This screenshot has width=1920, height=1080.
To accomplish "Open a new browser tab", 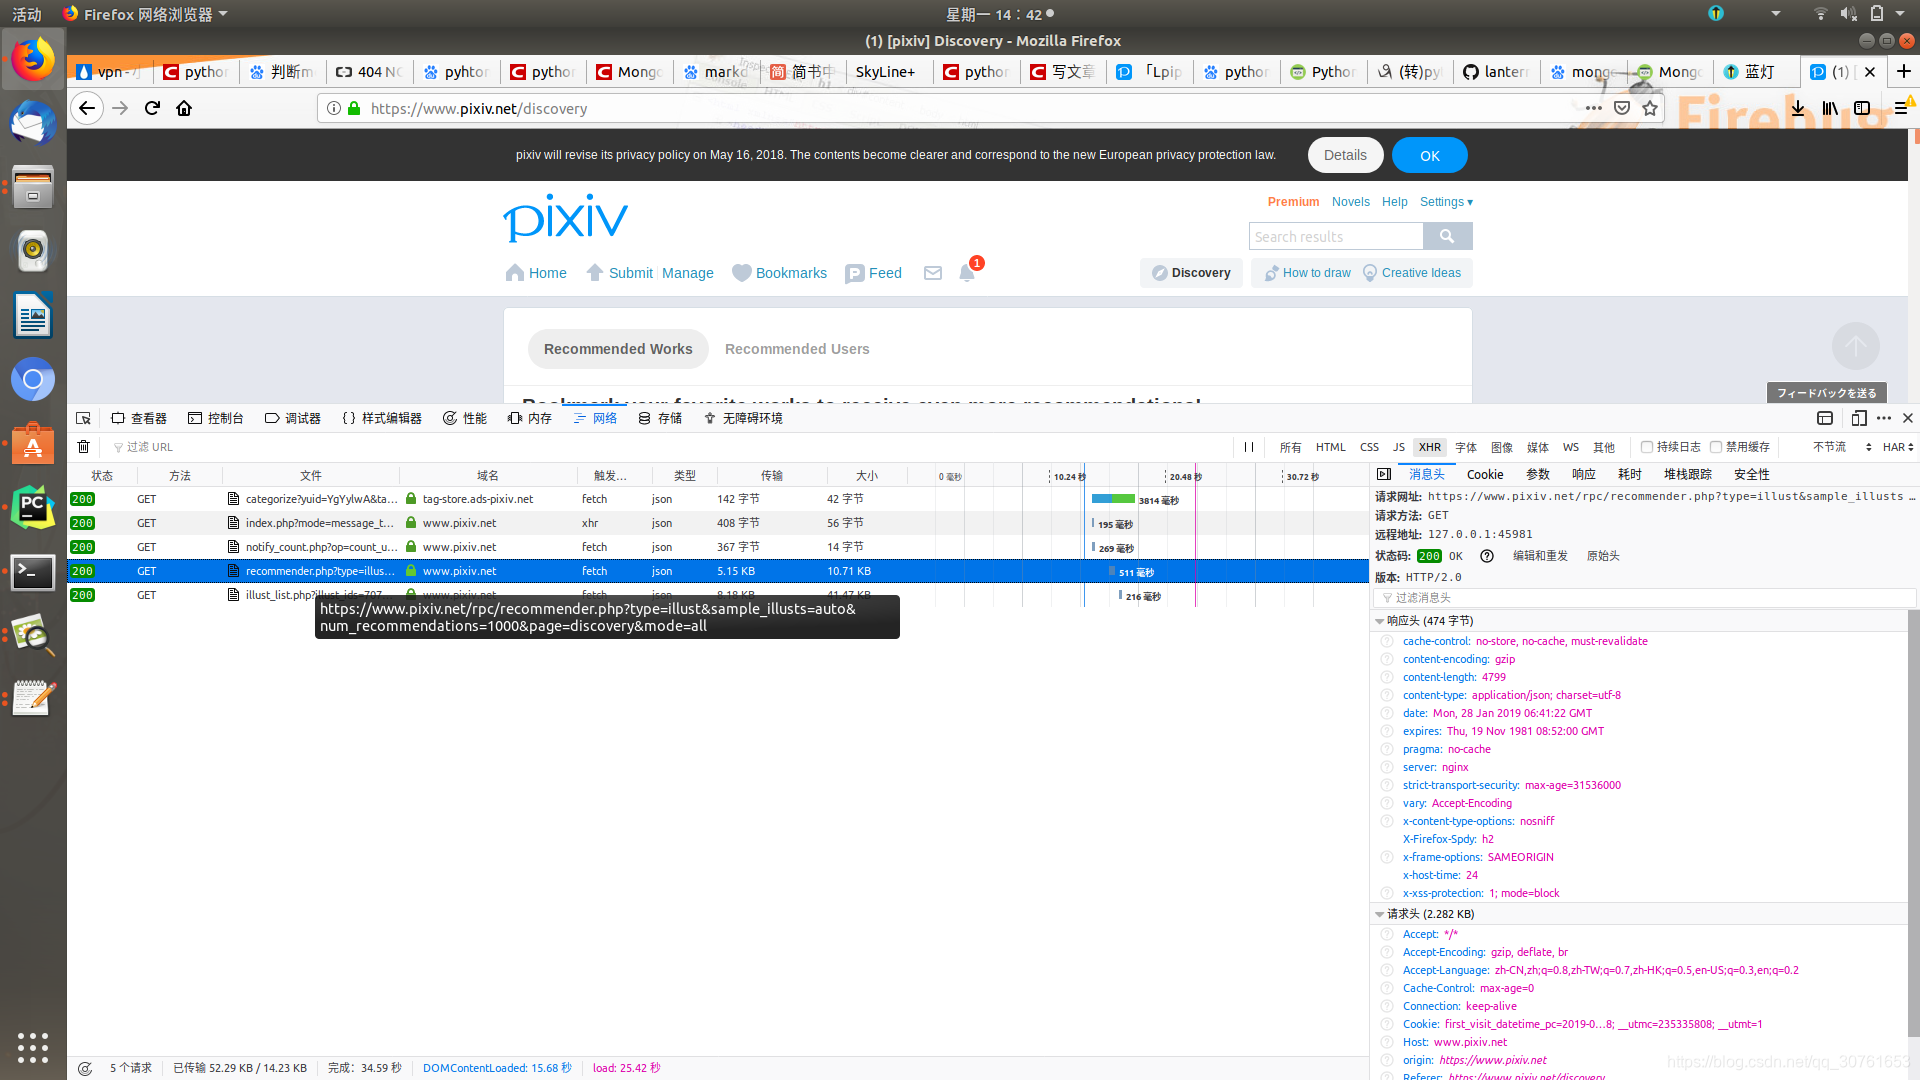I will (1904, 71).
